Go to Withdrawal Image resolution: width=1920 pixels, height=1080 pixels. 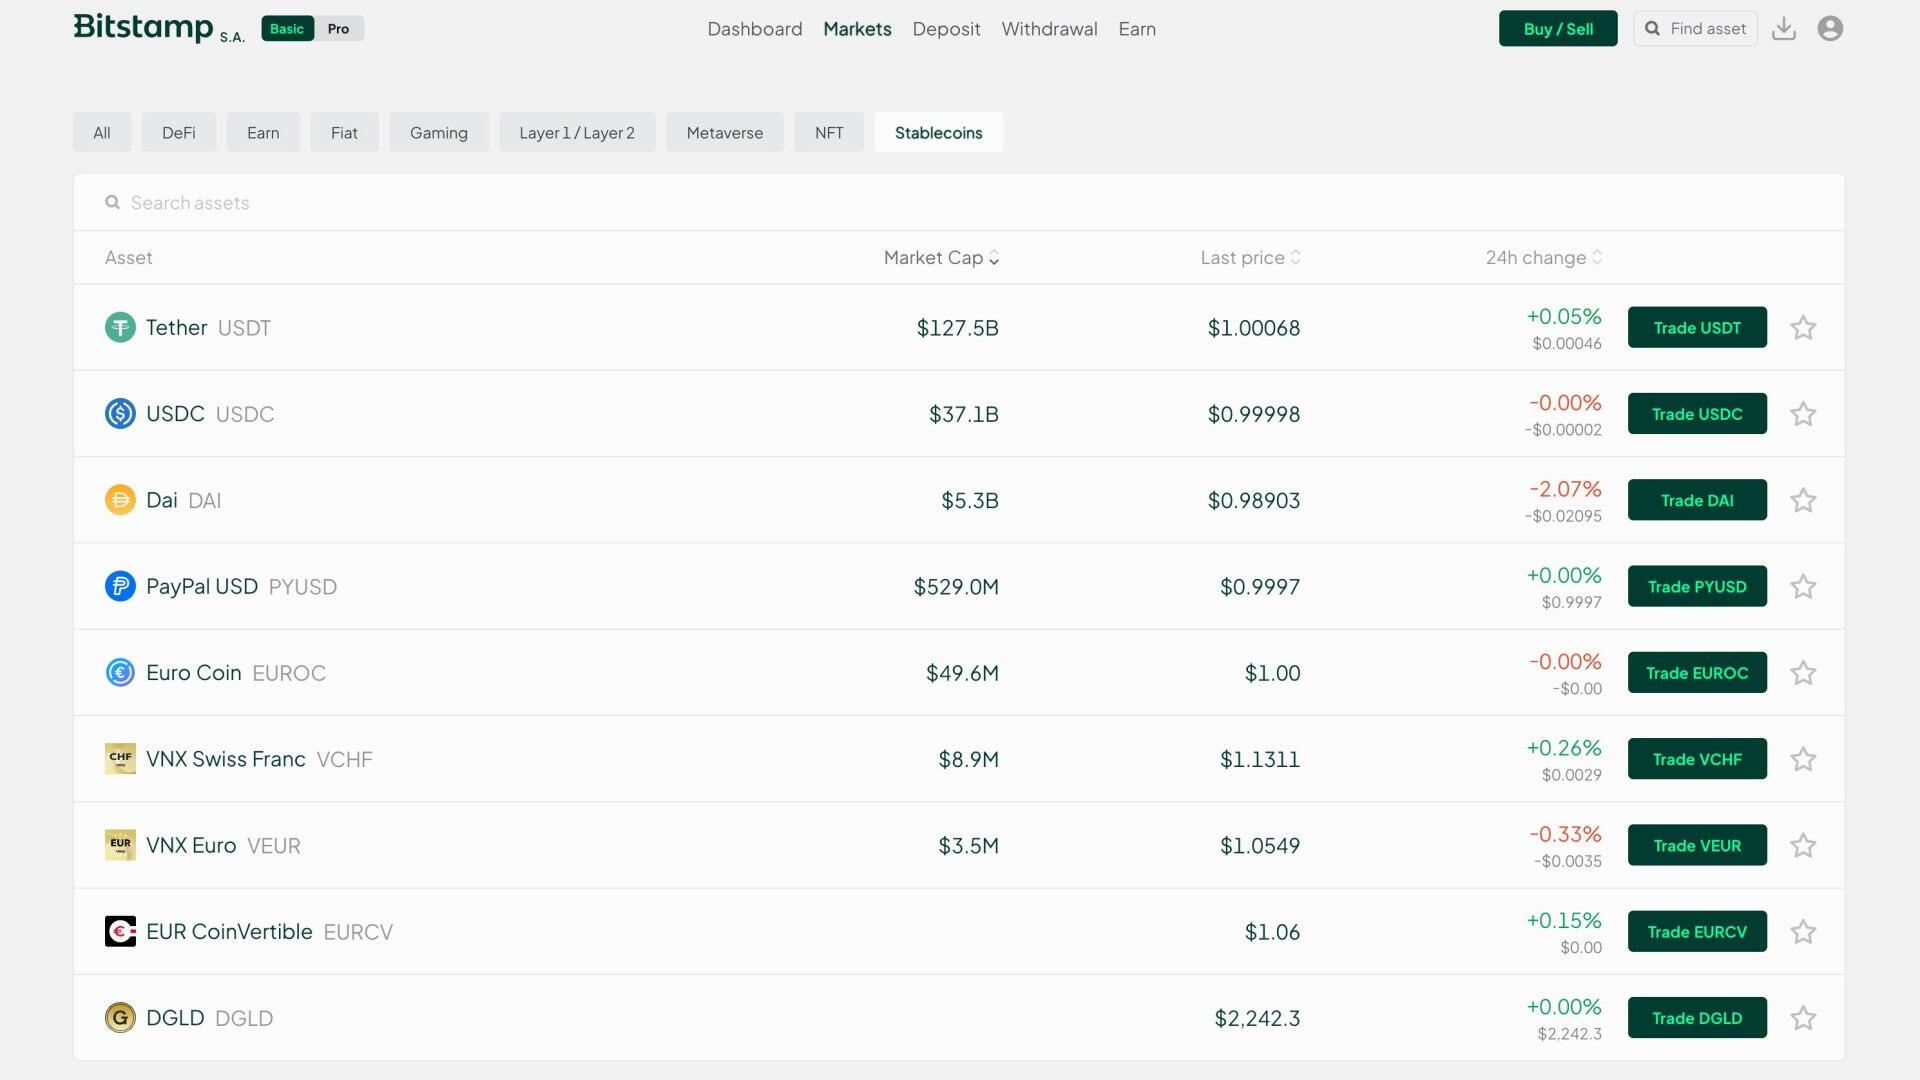[x=1049, y=29]
